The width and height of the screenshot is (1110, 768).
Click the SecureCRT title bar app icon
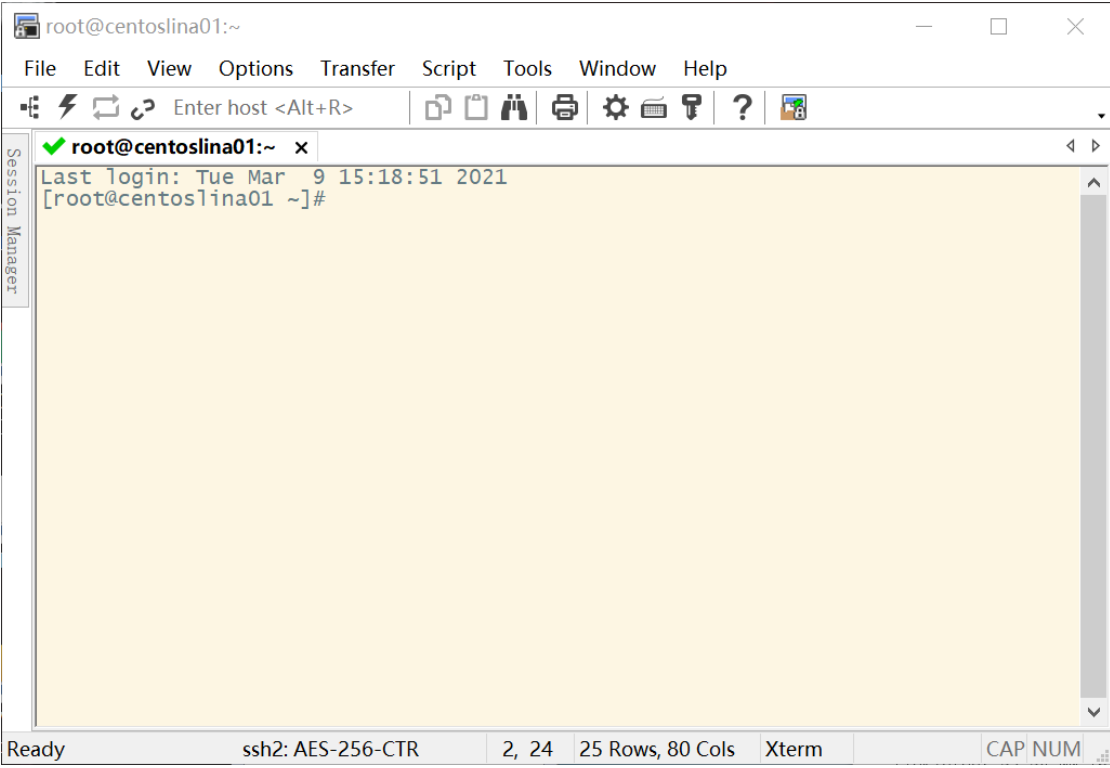(27, 26)
